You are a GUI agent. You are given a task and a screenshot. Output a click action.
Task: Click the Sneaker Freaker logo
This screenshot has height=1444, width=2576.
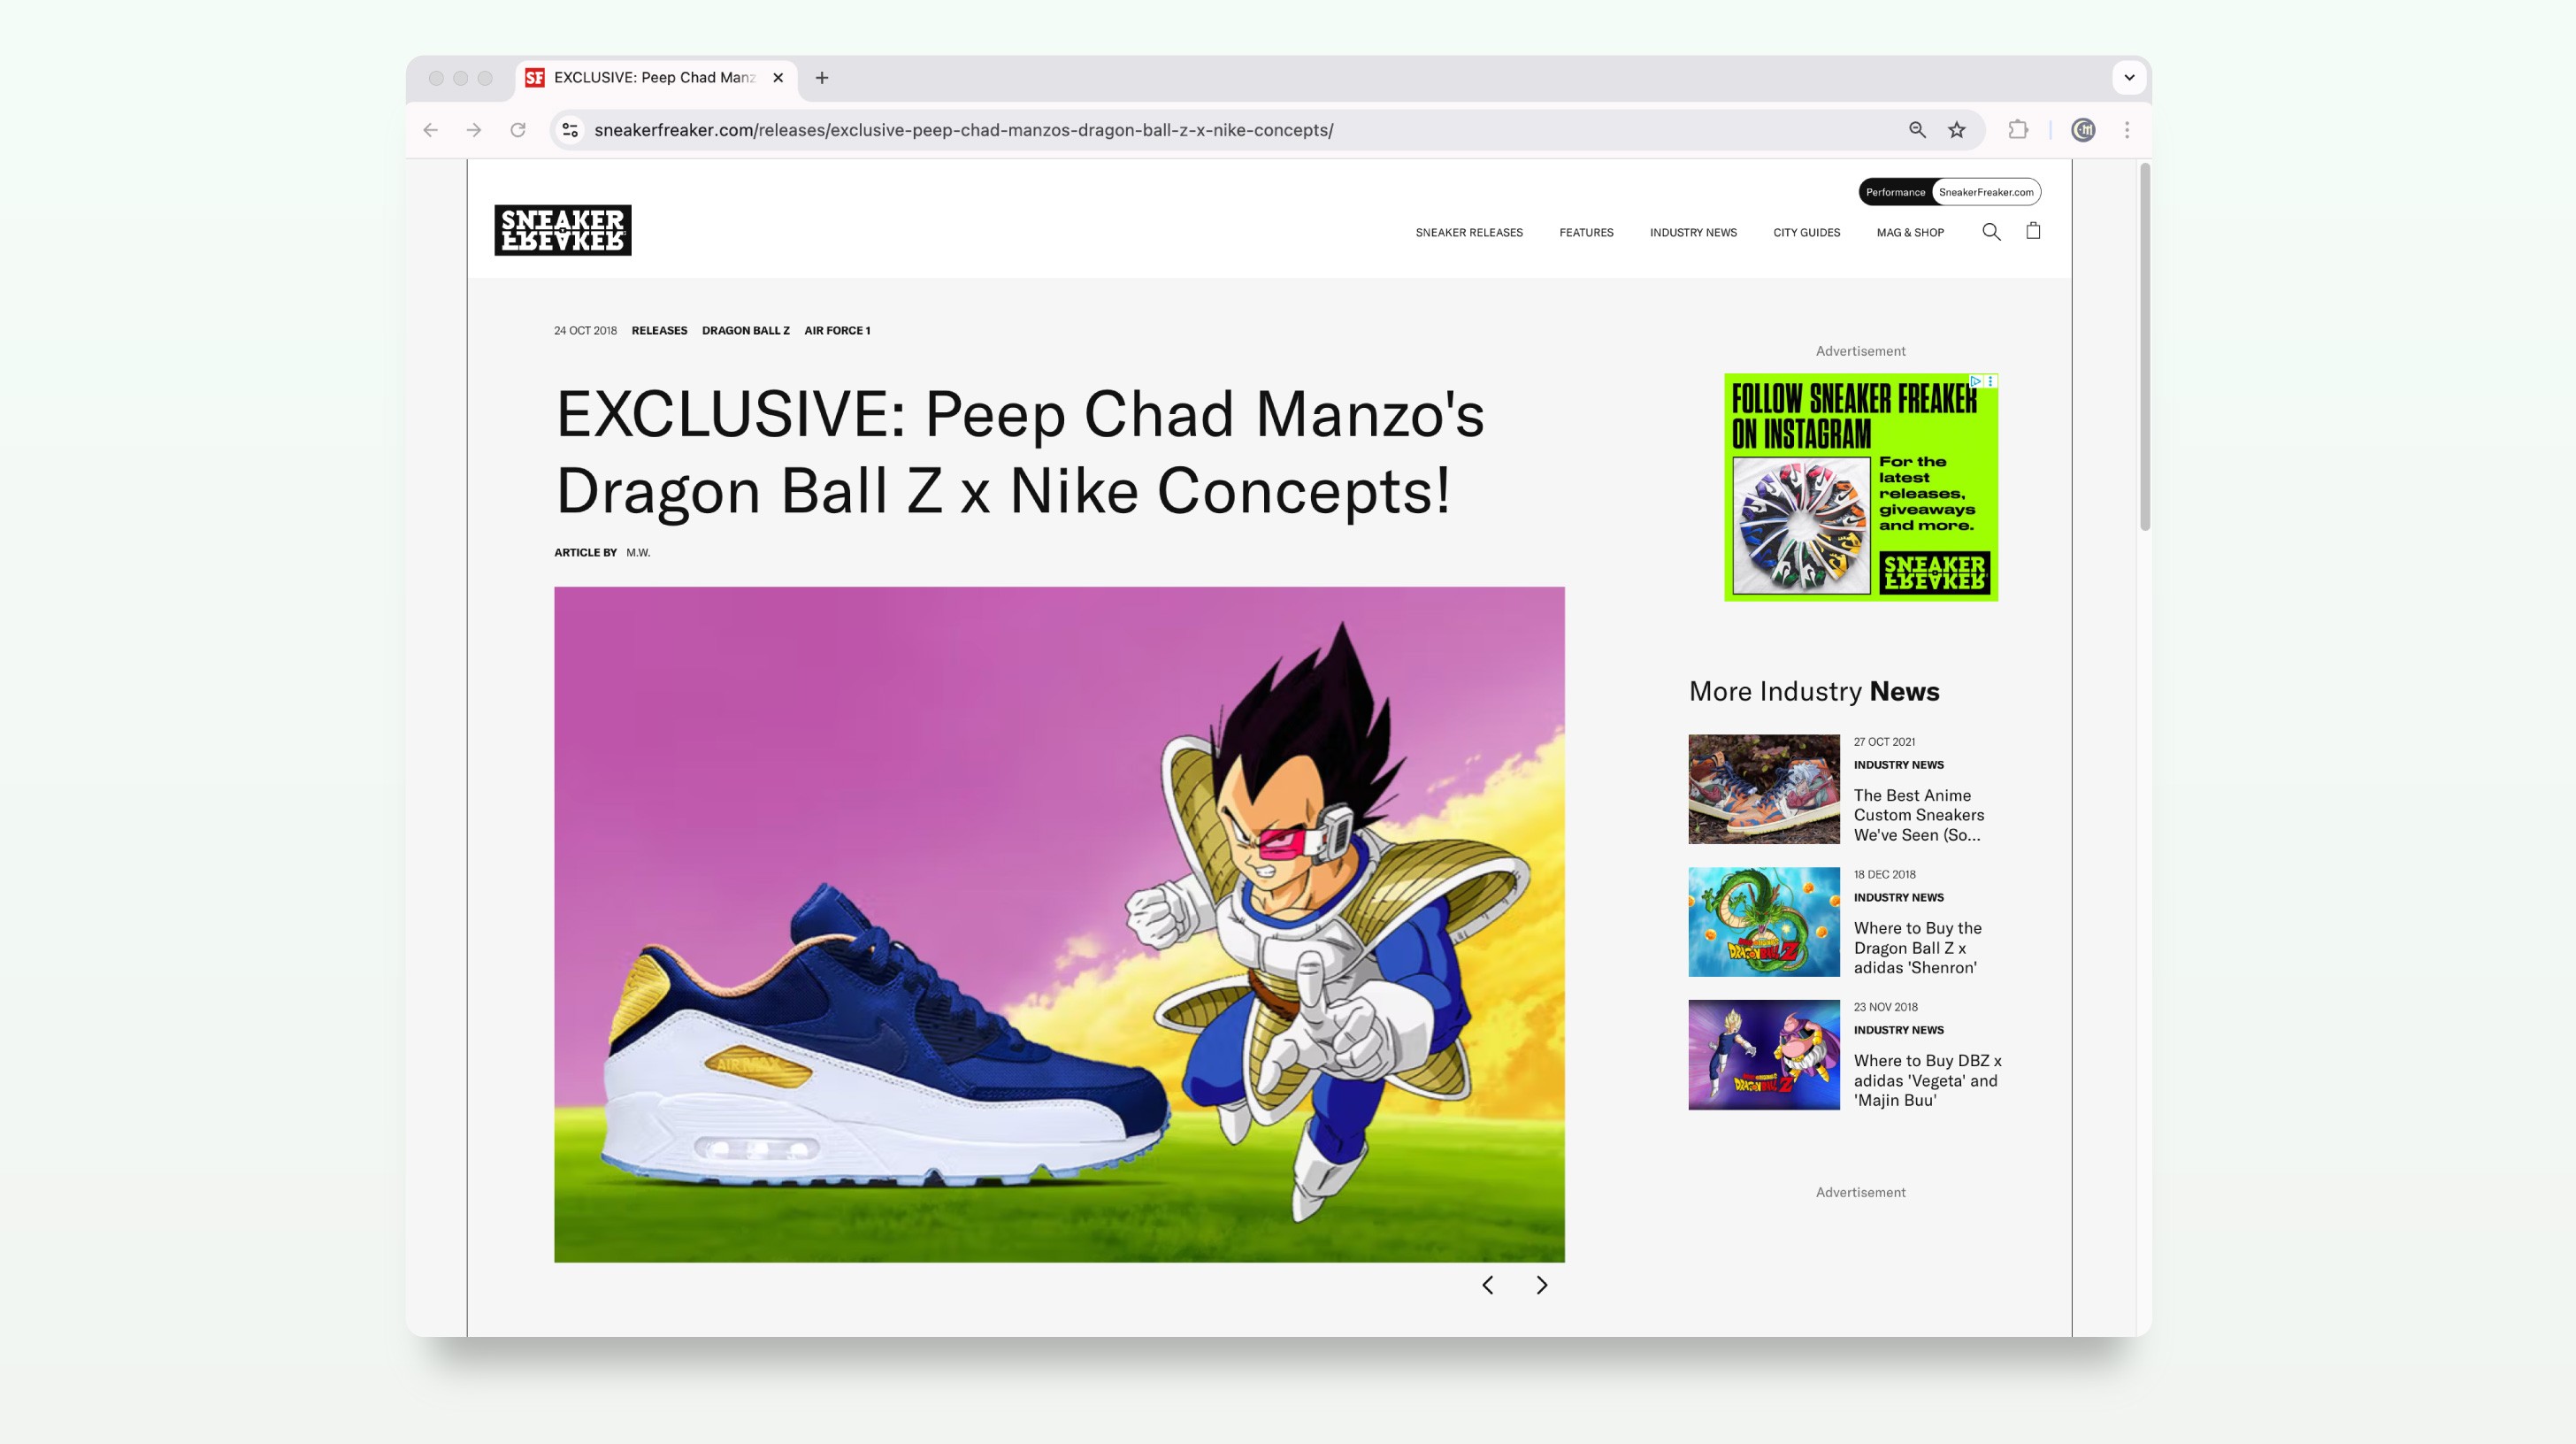point(562,230)
